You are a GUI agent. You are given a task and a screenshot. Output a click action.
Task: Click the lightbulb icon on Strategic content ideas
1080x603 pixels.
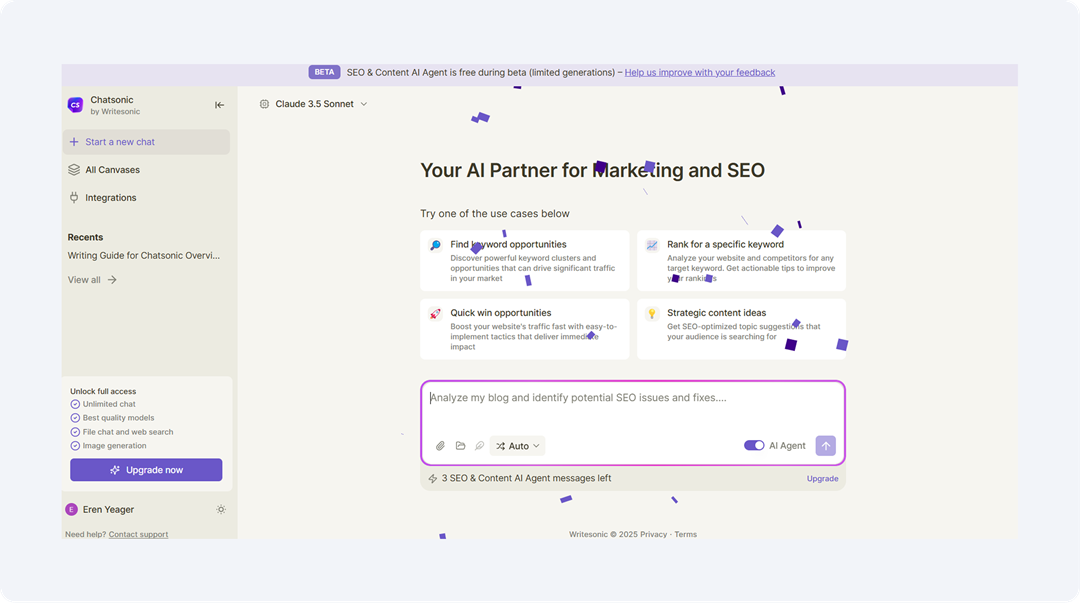tap(652, 314)
